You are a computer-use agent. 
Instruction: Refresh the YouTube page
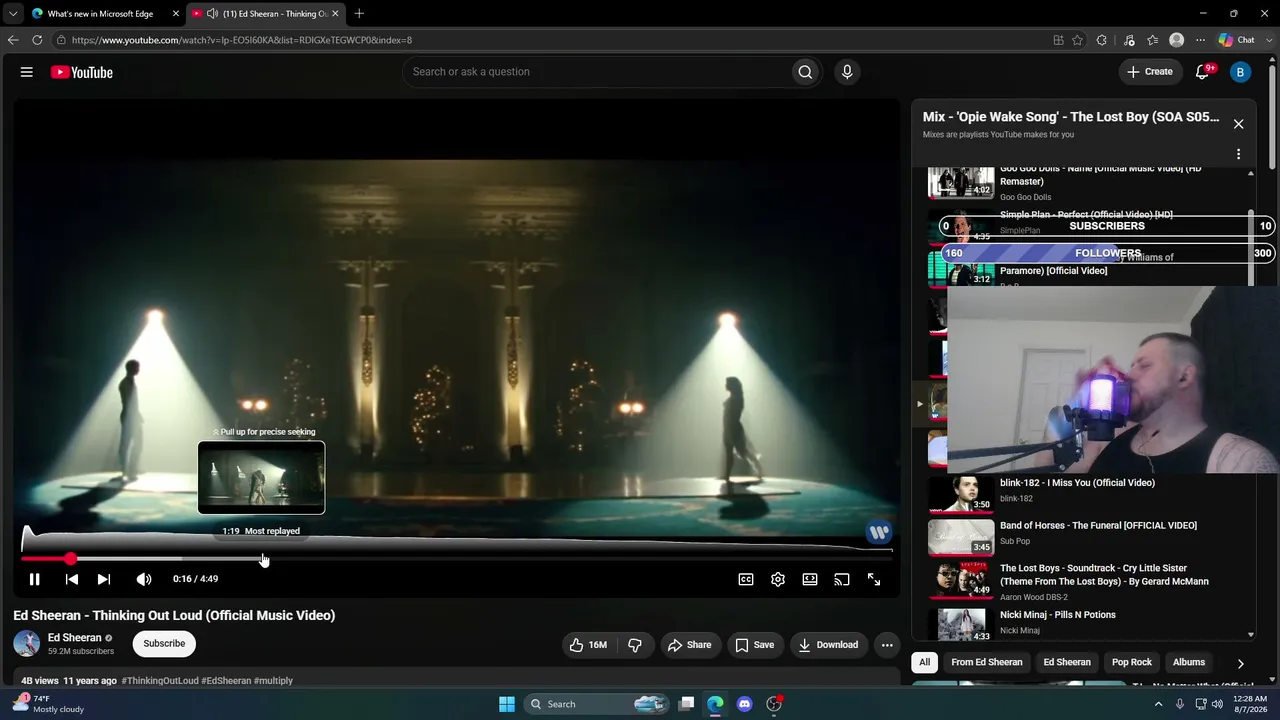pyautogui.click(x=37, y=40)
